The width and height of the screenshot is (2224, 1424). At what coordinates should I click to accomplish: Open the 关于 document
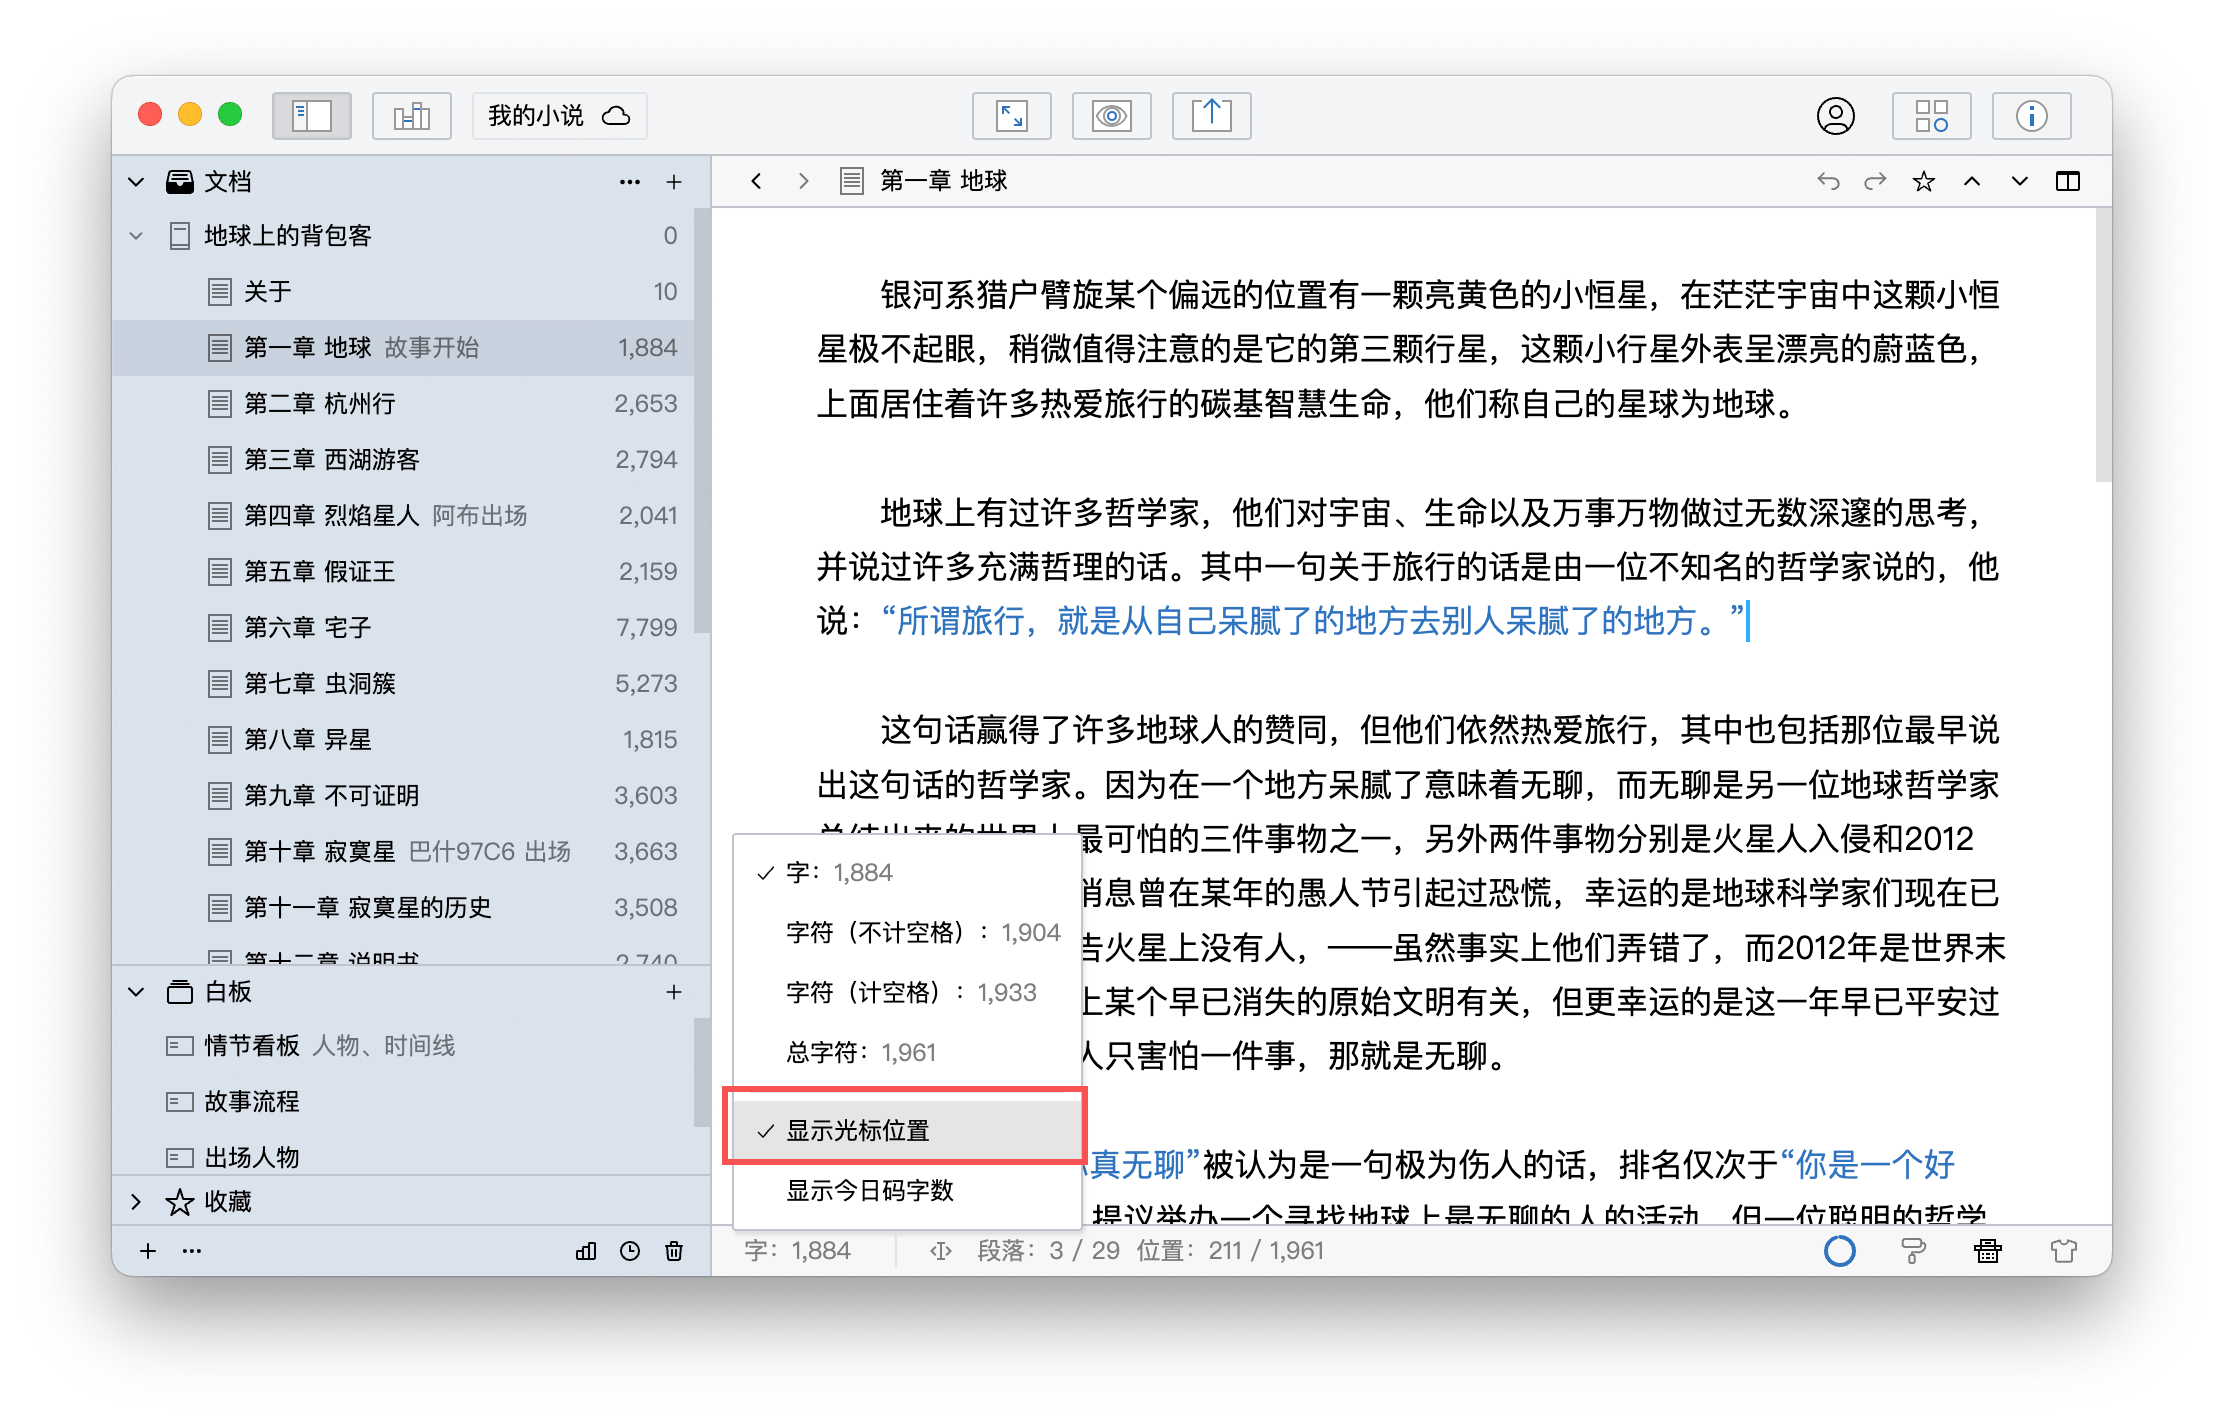tap(402, 292)
